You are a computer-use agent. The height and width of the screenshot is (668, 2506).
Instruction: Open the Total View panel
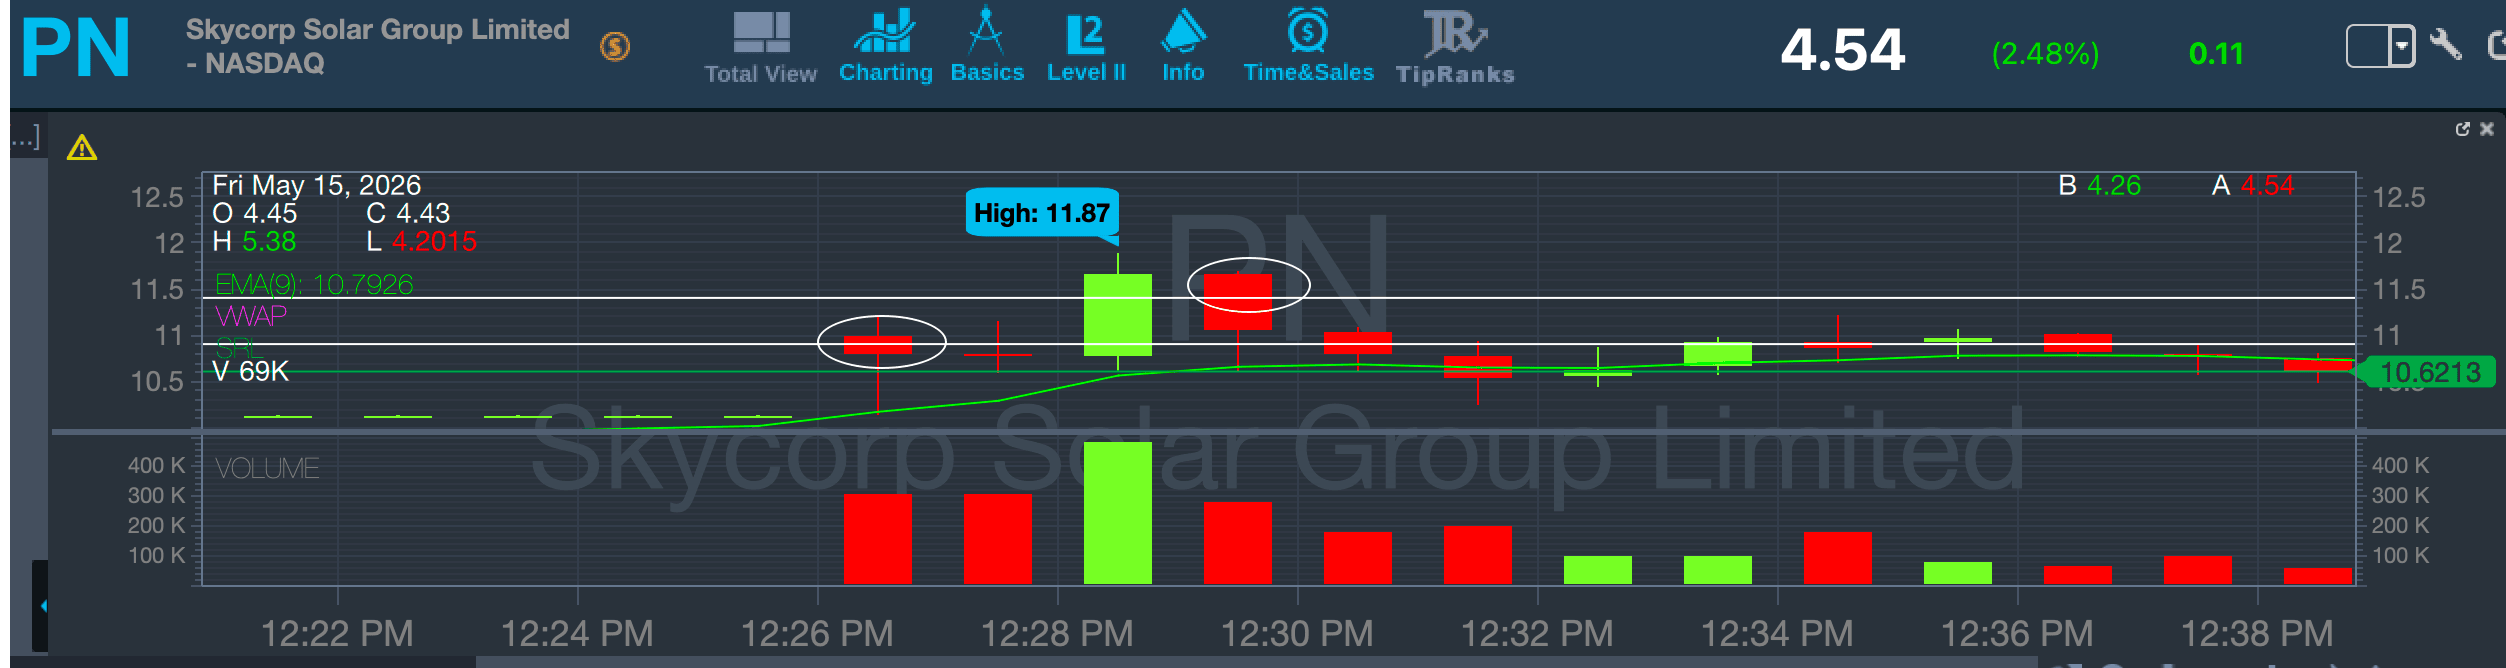point(761,48)
